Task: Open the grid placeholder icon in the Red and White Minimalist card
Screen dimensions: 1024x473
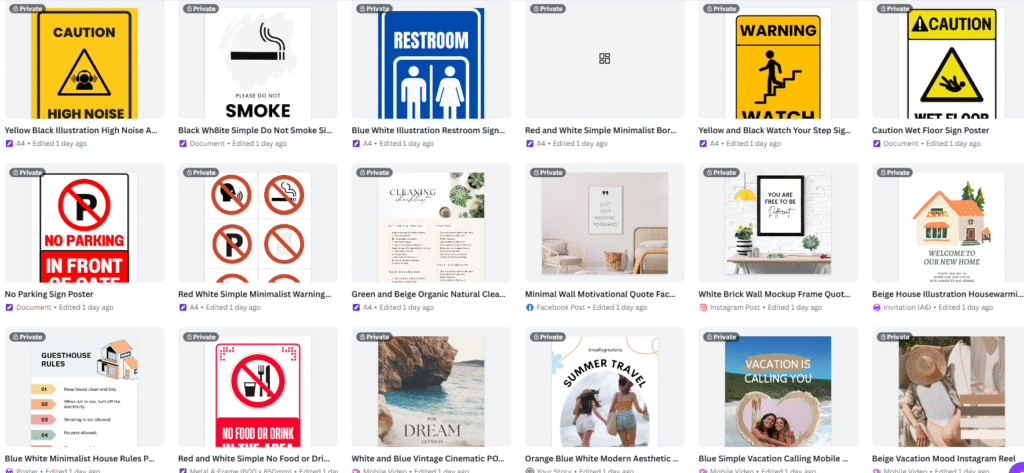Action: pos(604,59)
